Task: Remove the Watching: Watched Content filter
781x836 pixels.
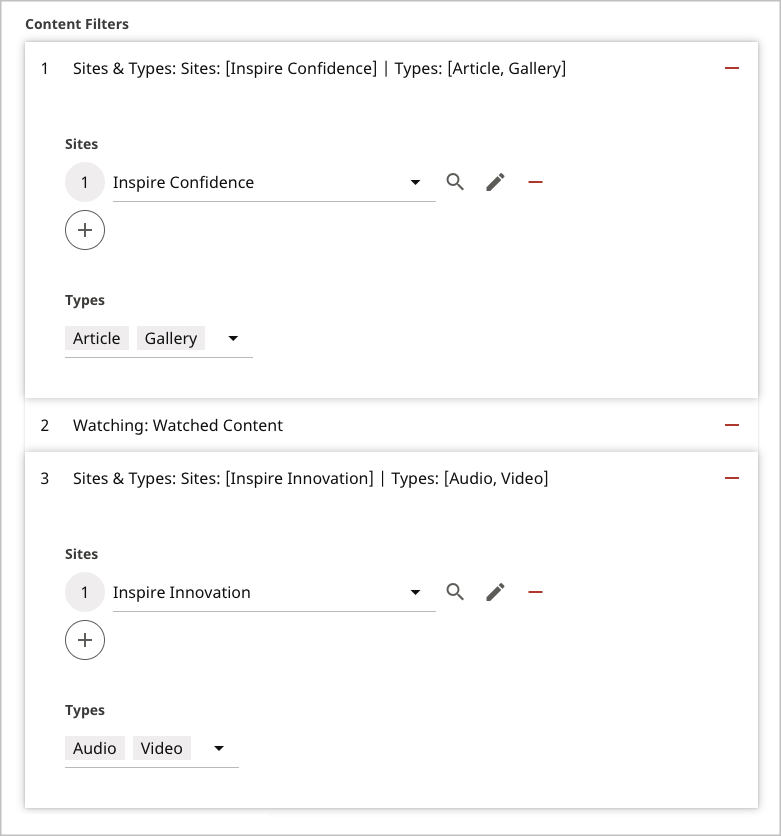Action: pos(731,425)
